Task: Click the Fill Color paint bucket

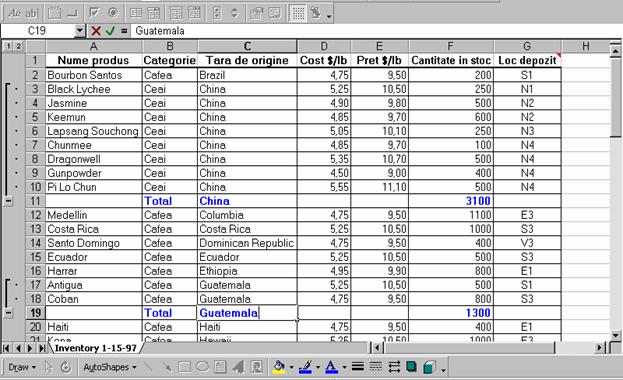Action: point(279,367)
